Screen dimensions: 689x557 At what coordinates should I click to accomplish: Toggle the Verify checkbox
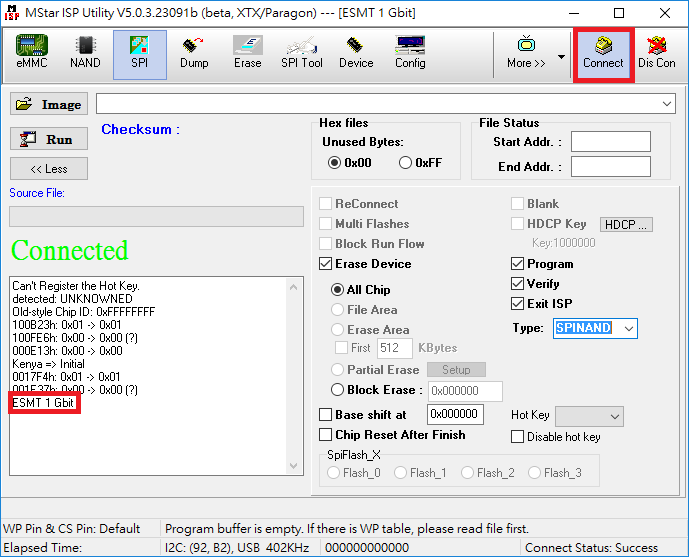pyautogui.click(x=518, y=284)
